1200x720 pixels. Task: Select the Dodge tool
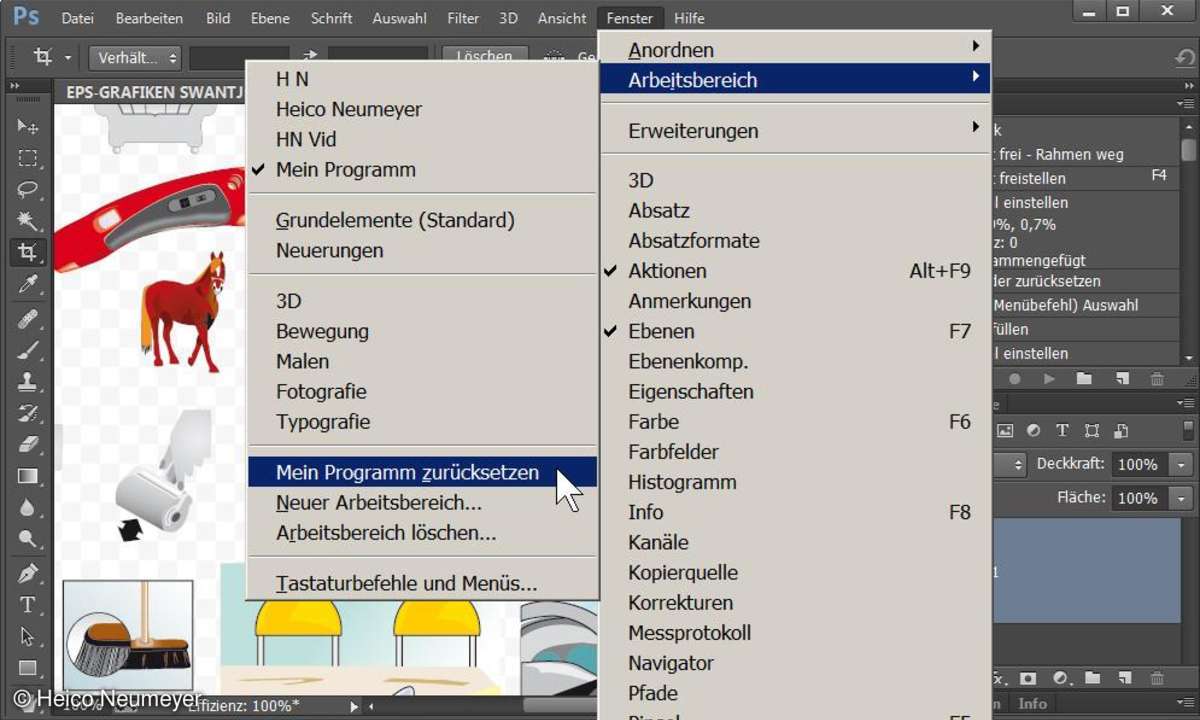27,539
